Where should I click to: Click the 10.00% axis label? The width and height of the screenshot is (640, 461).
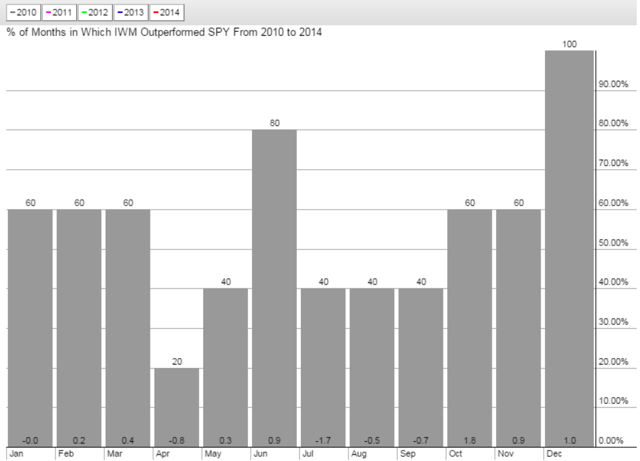coord(613,401)
